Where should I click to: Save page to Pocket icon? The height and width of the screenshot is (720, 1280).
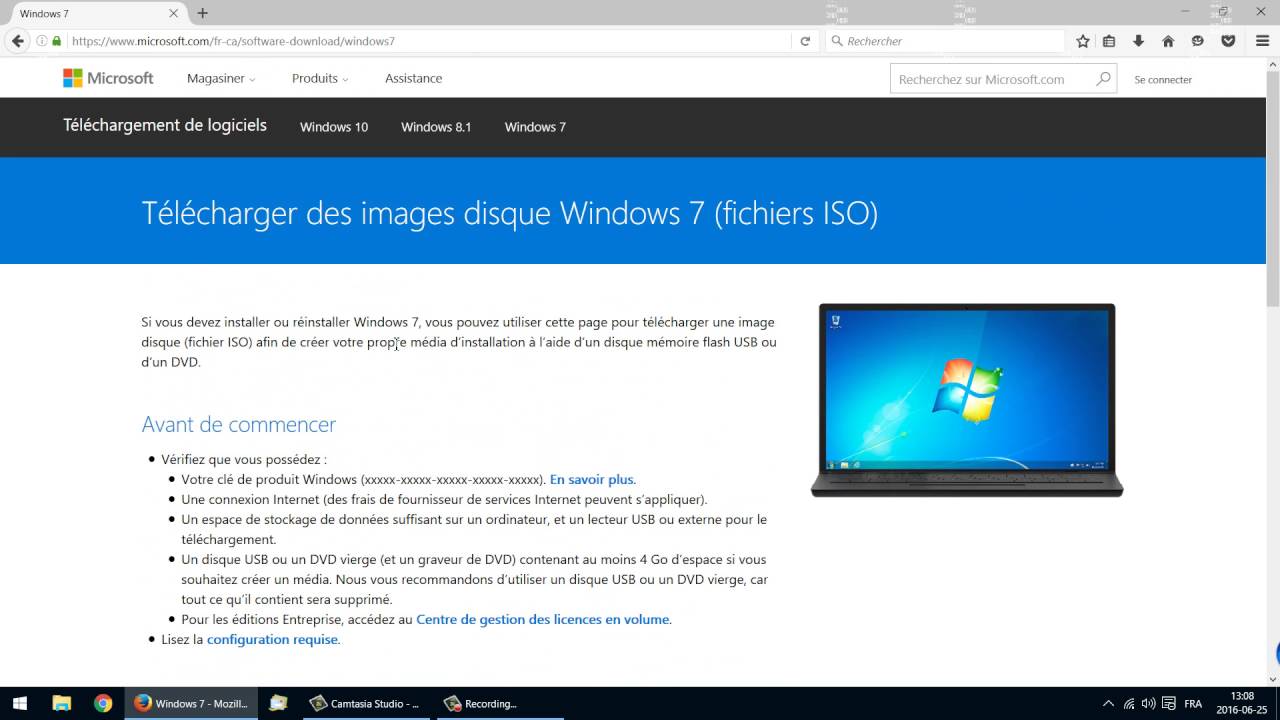coord(1228,41)
